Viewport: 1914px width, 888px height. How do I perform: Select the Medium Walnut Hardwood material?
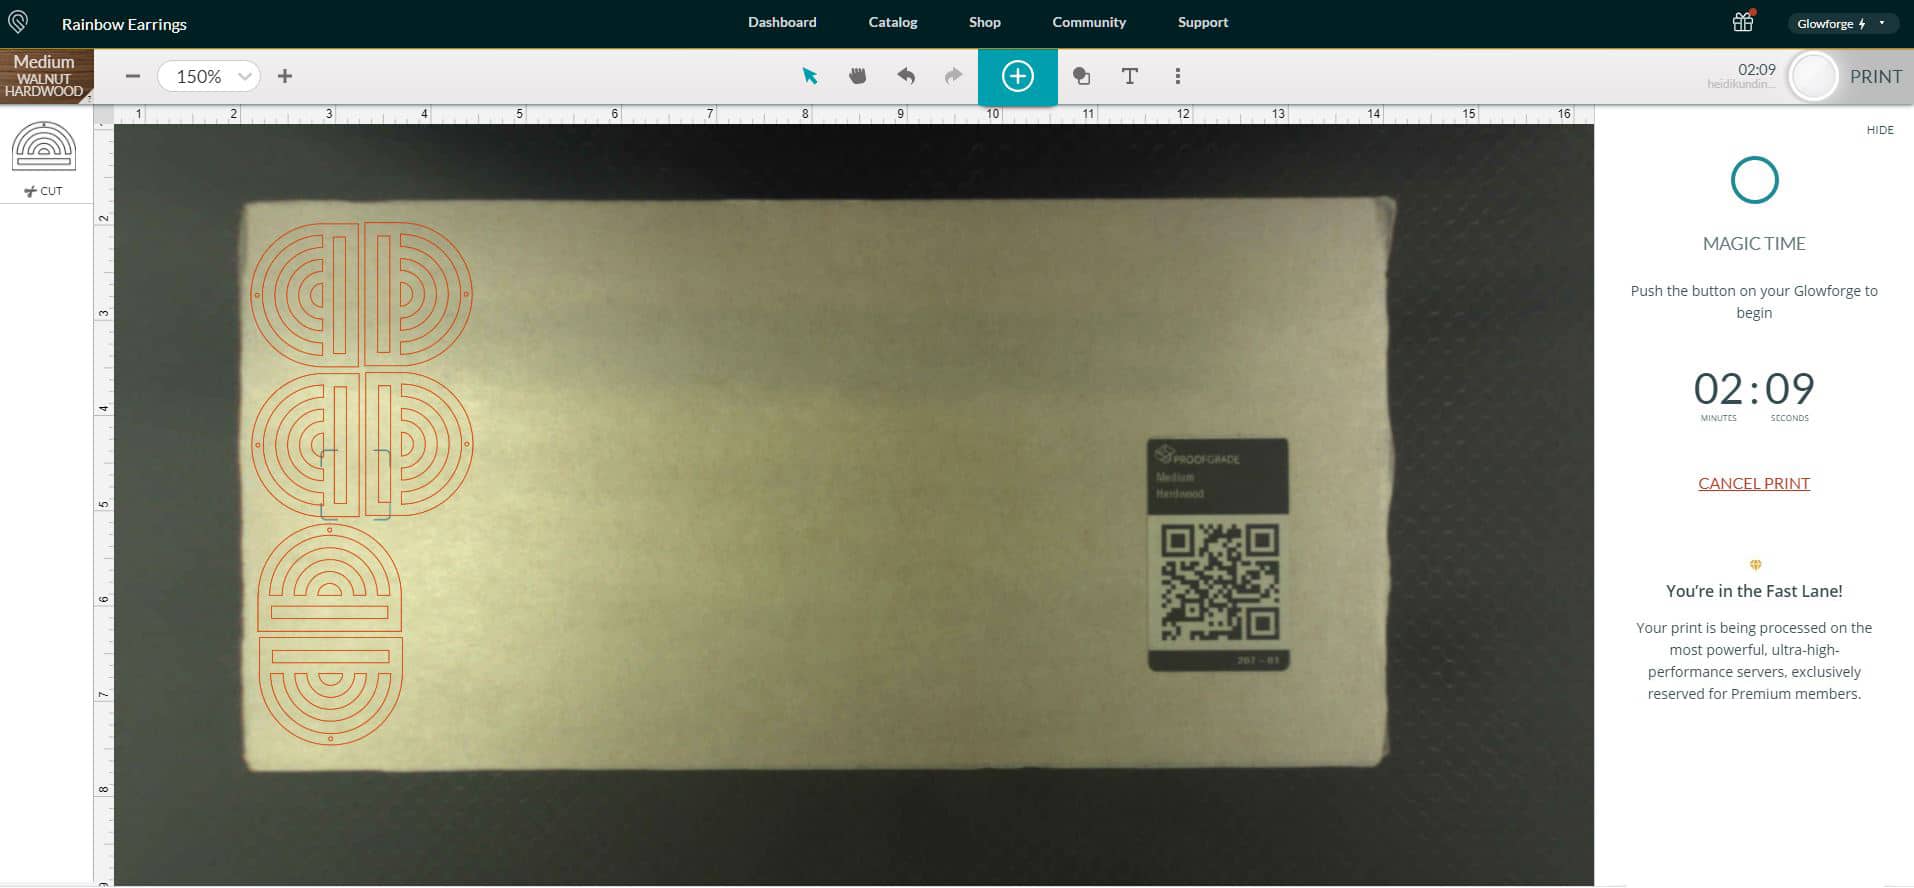point(45,76)
